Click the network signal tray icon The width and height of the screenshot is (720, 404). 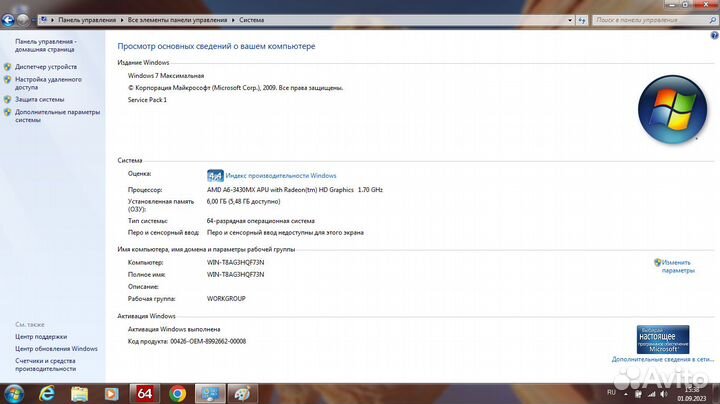(652, 394)
